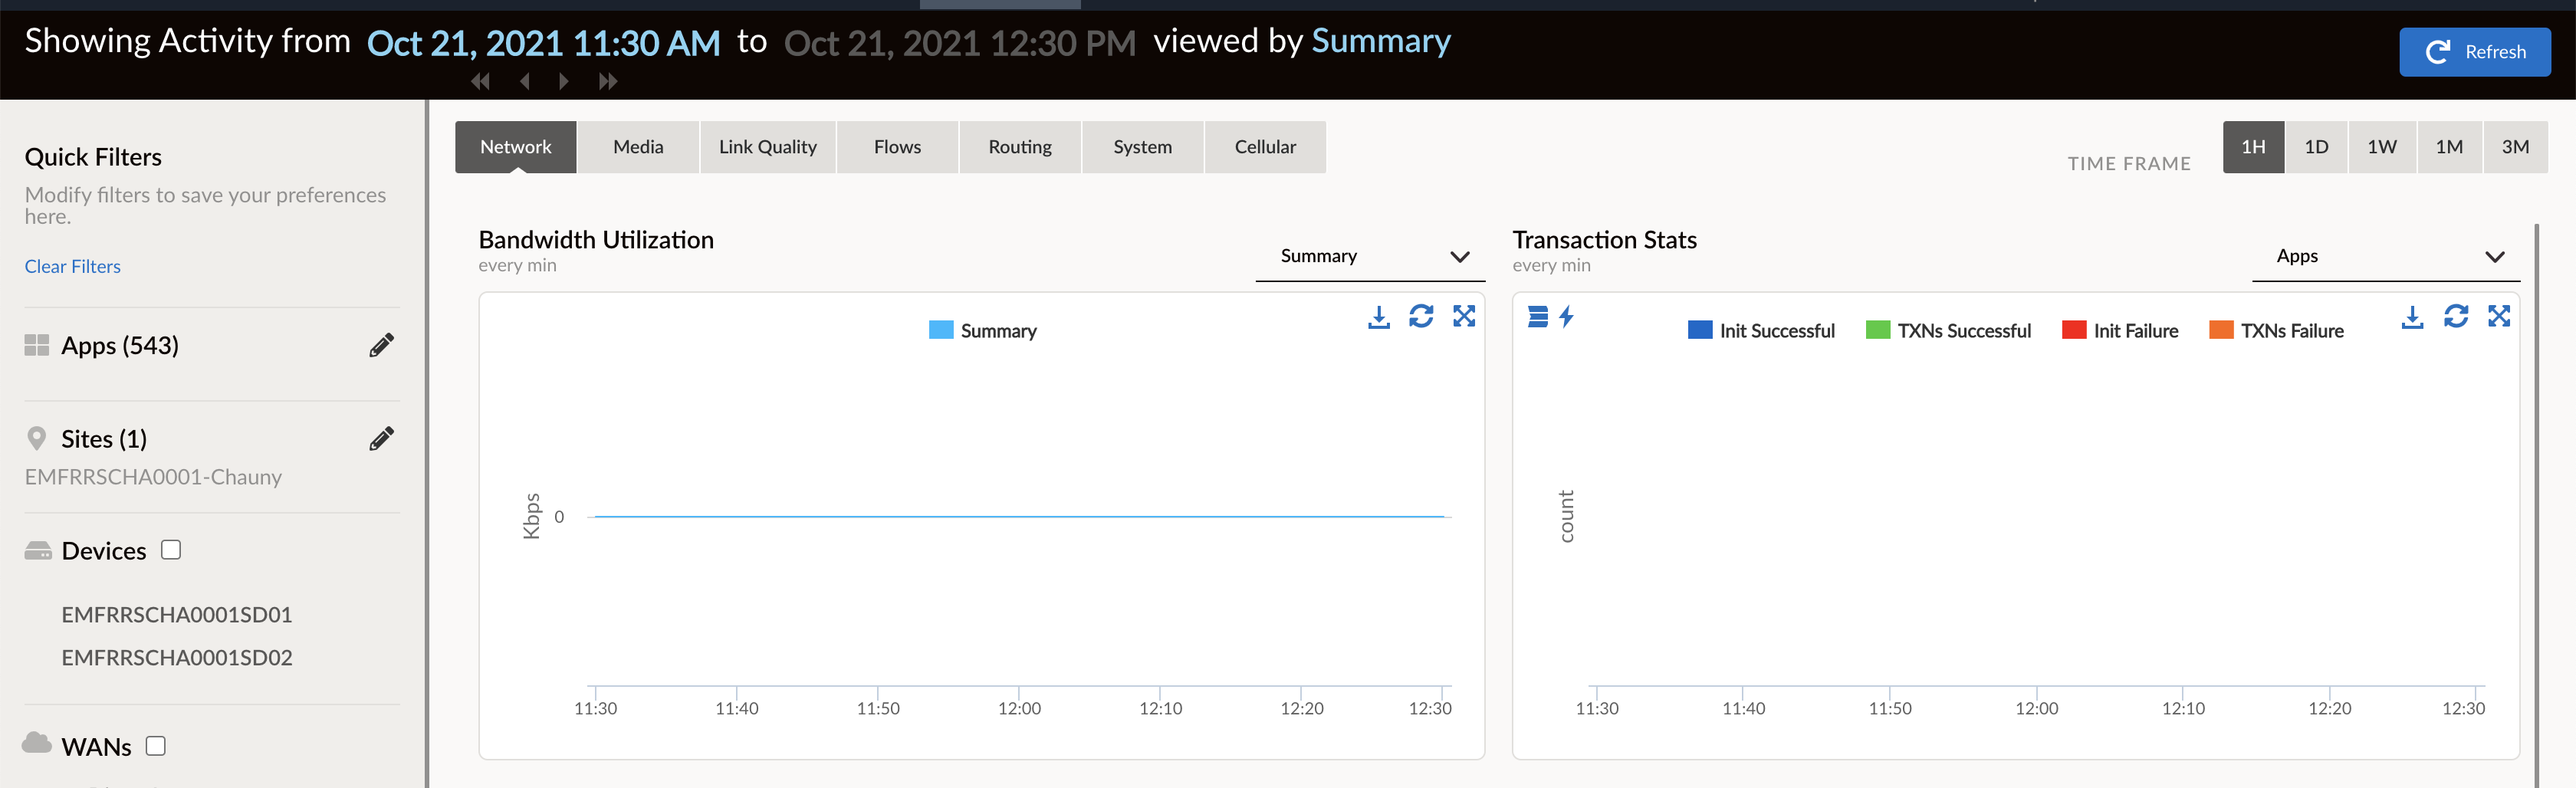Switch to the Cellular tab
Viewport: 2576px width, 788px height.
1264,147
